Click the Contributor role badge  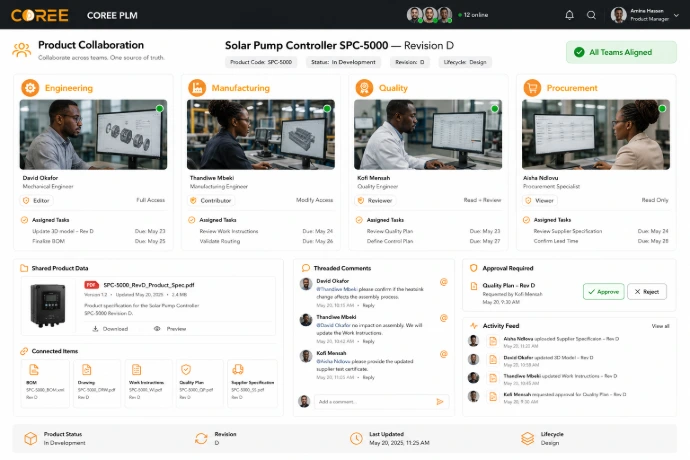211,201
